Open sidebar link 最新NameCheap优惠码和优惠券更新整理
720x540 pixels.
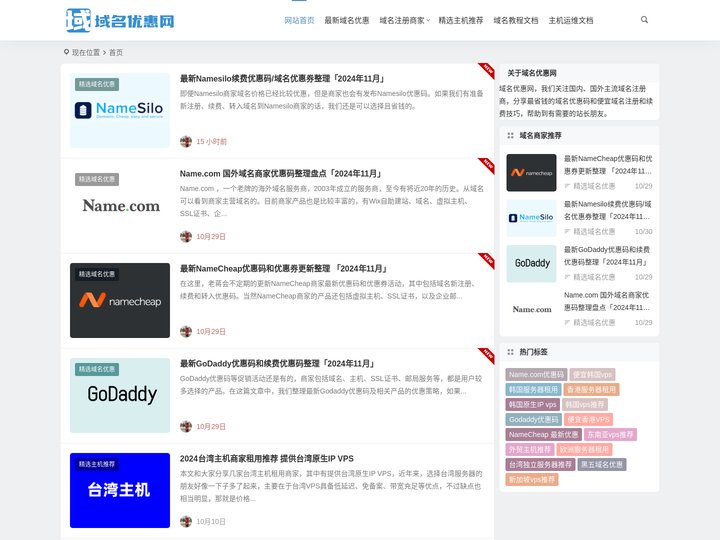pyautogui.click(x=608, y=165)
